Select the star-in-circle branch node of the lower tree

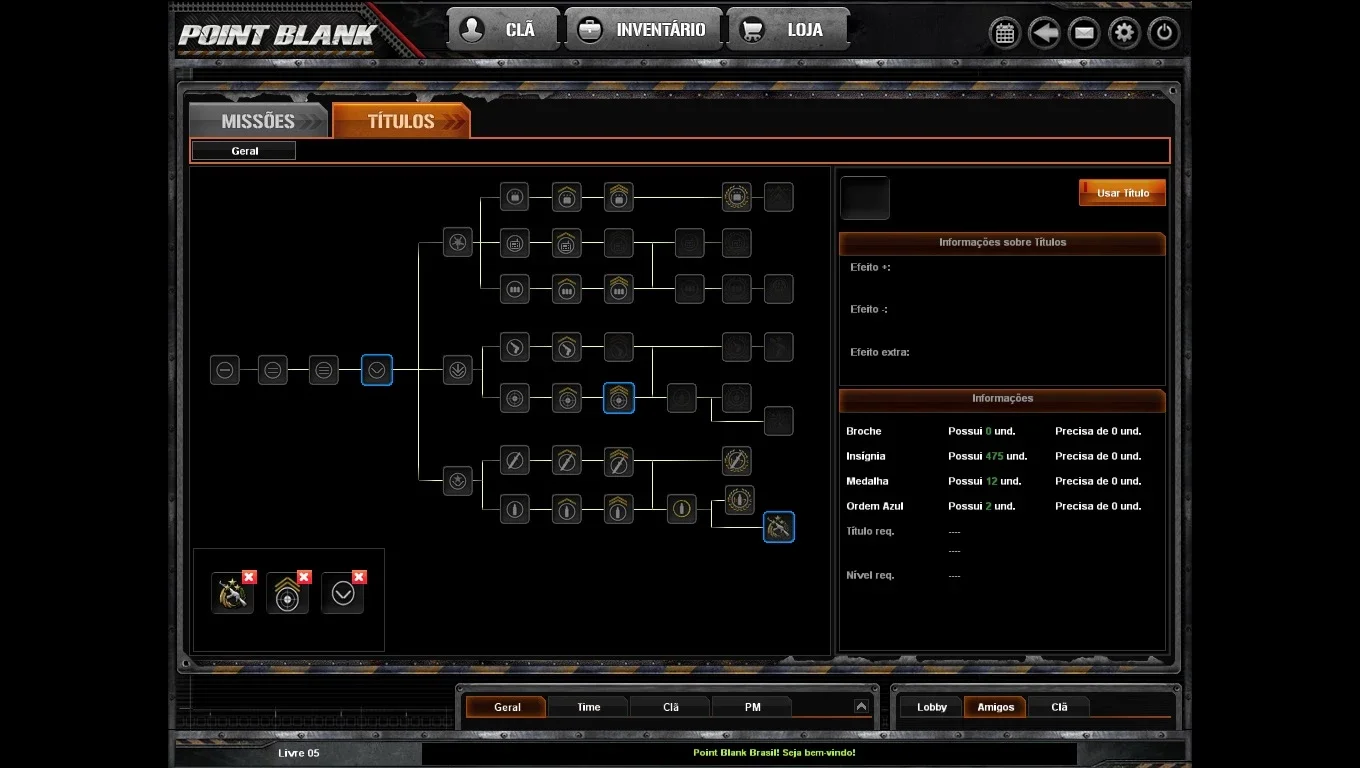click(x=457, y=481)
